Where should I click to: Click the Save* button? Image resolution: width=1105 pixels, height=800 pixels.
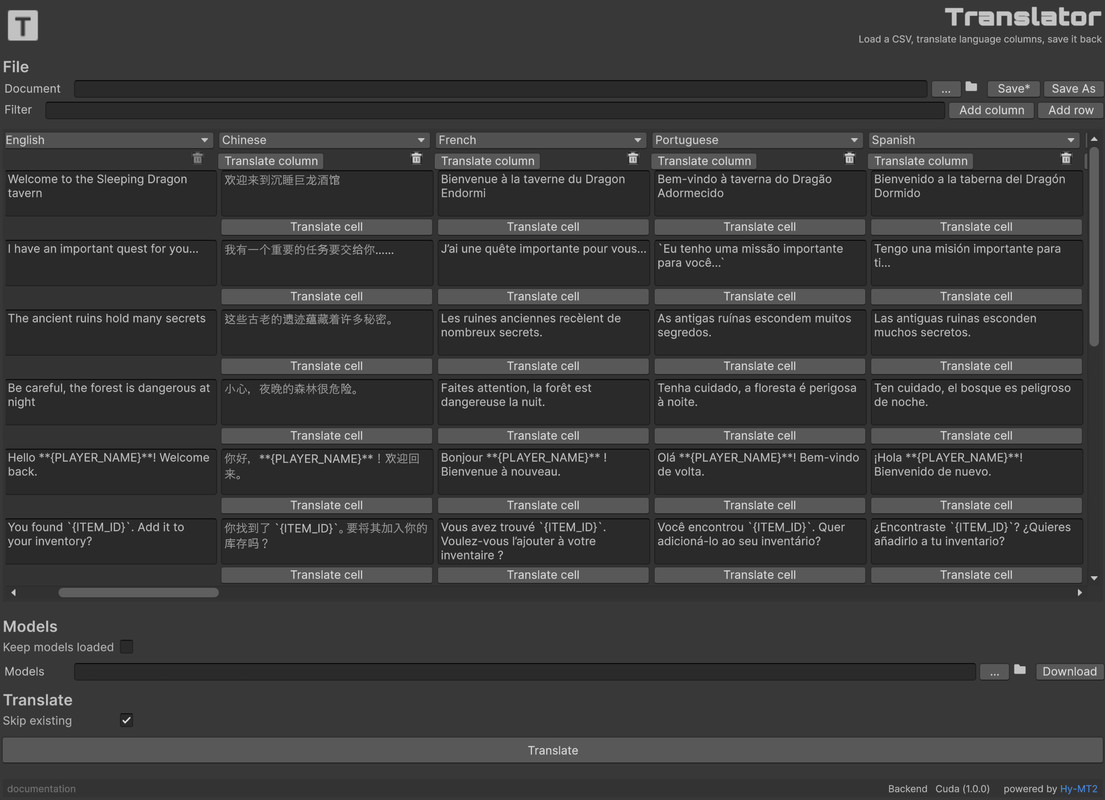click(x=1013, y=89)
